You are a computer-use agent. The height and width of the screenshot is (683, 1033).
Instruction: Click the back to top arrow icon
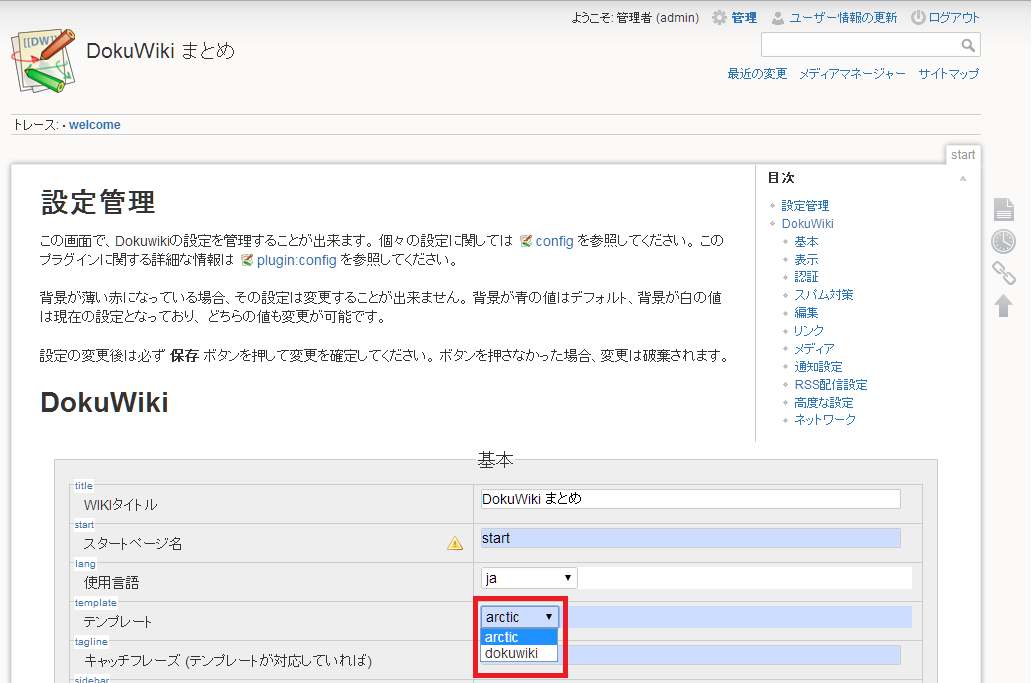click(1003, 305)
